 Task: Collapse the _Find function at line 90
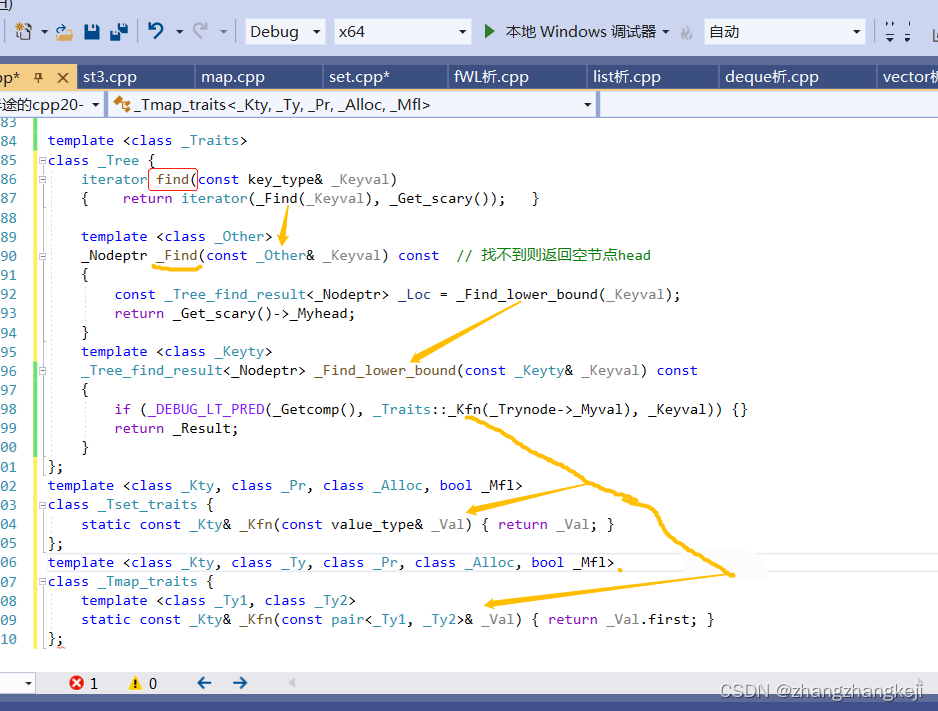(42, 256)
